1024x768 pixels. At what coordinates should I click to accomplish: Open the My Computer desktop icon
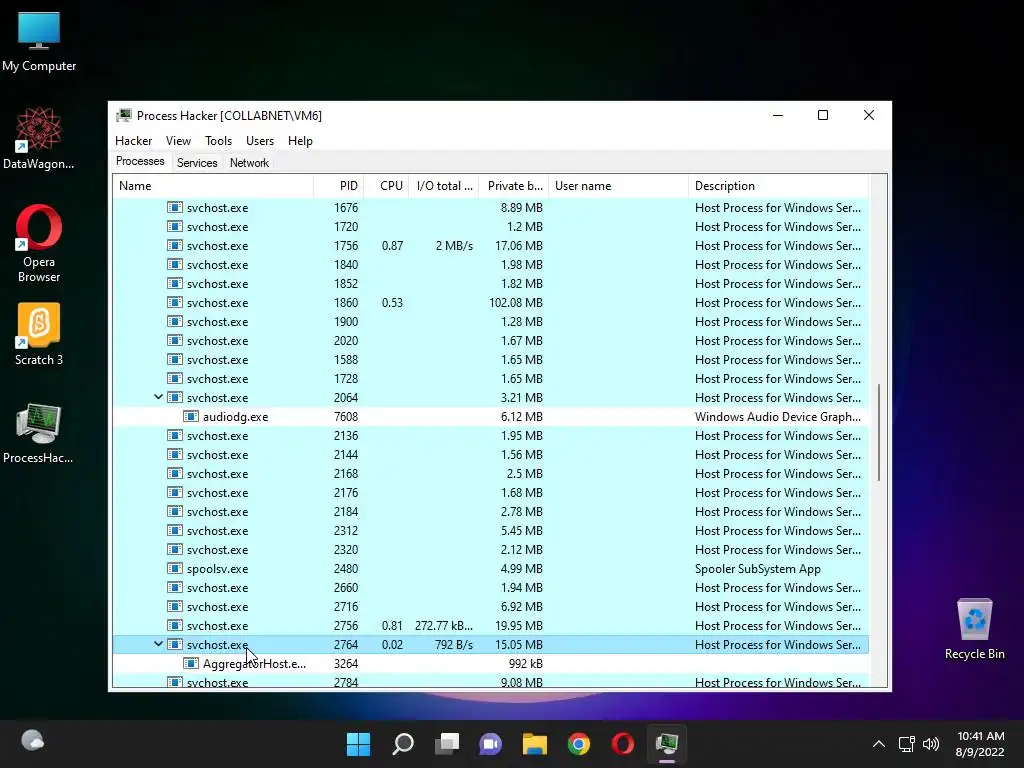click(x=39, y=41)
